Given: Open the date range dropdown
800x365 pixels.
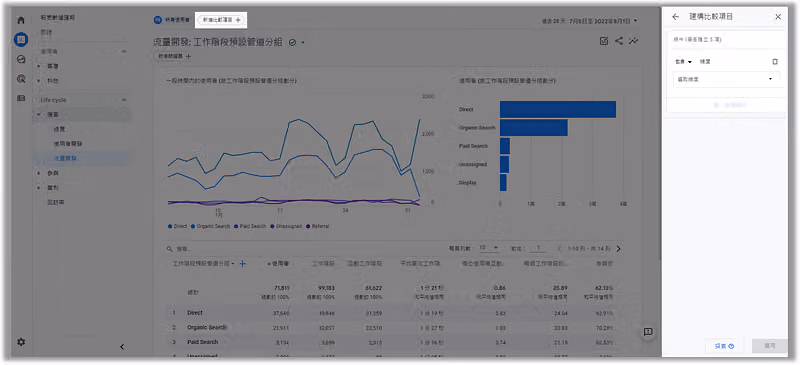Looking at the screenshot, I should [591, 21].
